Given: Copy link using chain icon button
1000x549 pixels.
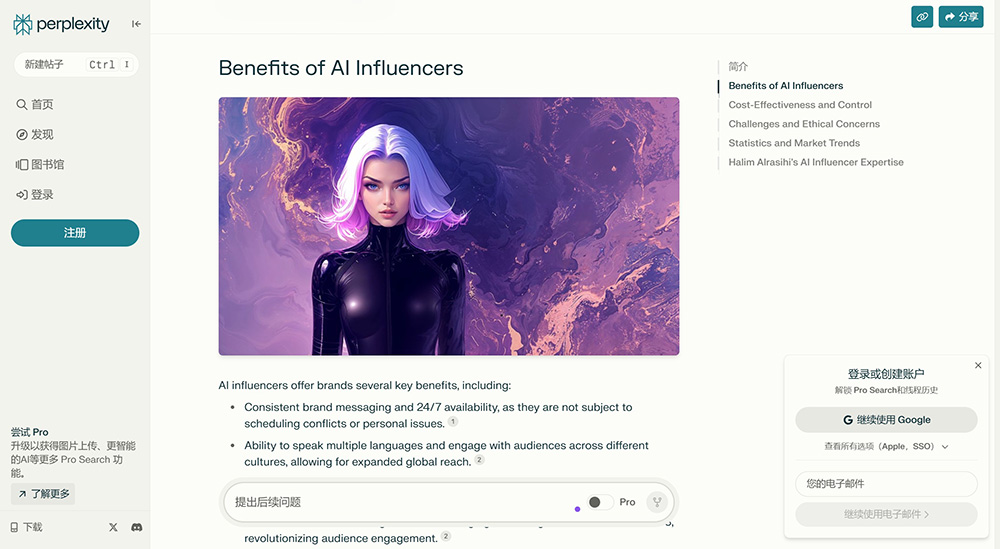Looking at the screenshot, I should (922, 17).
